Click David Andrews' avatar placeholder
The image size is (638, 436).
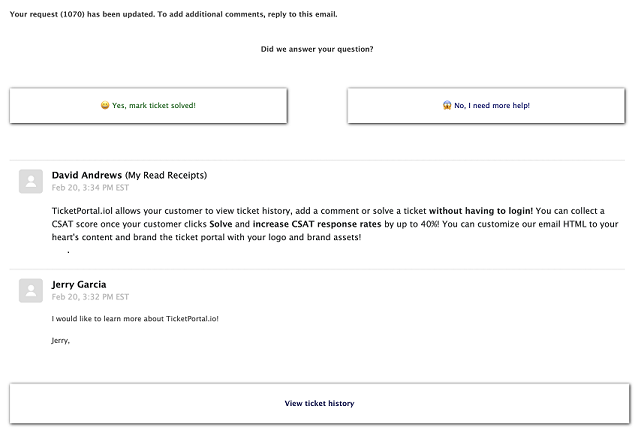(x=31, y=181)
